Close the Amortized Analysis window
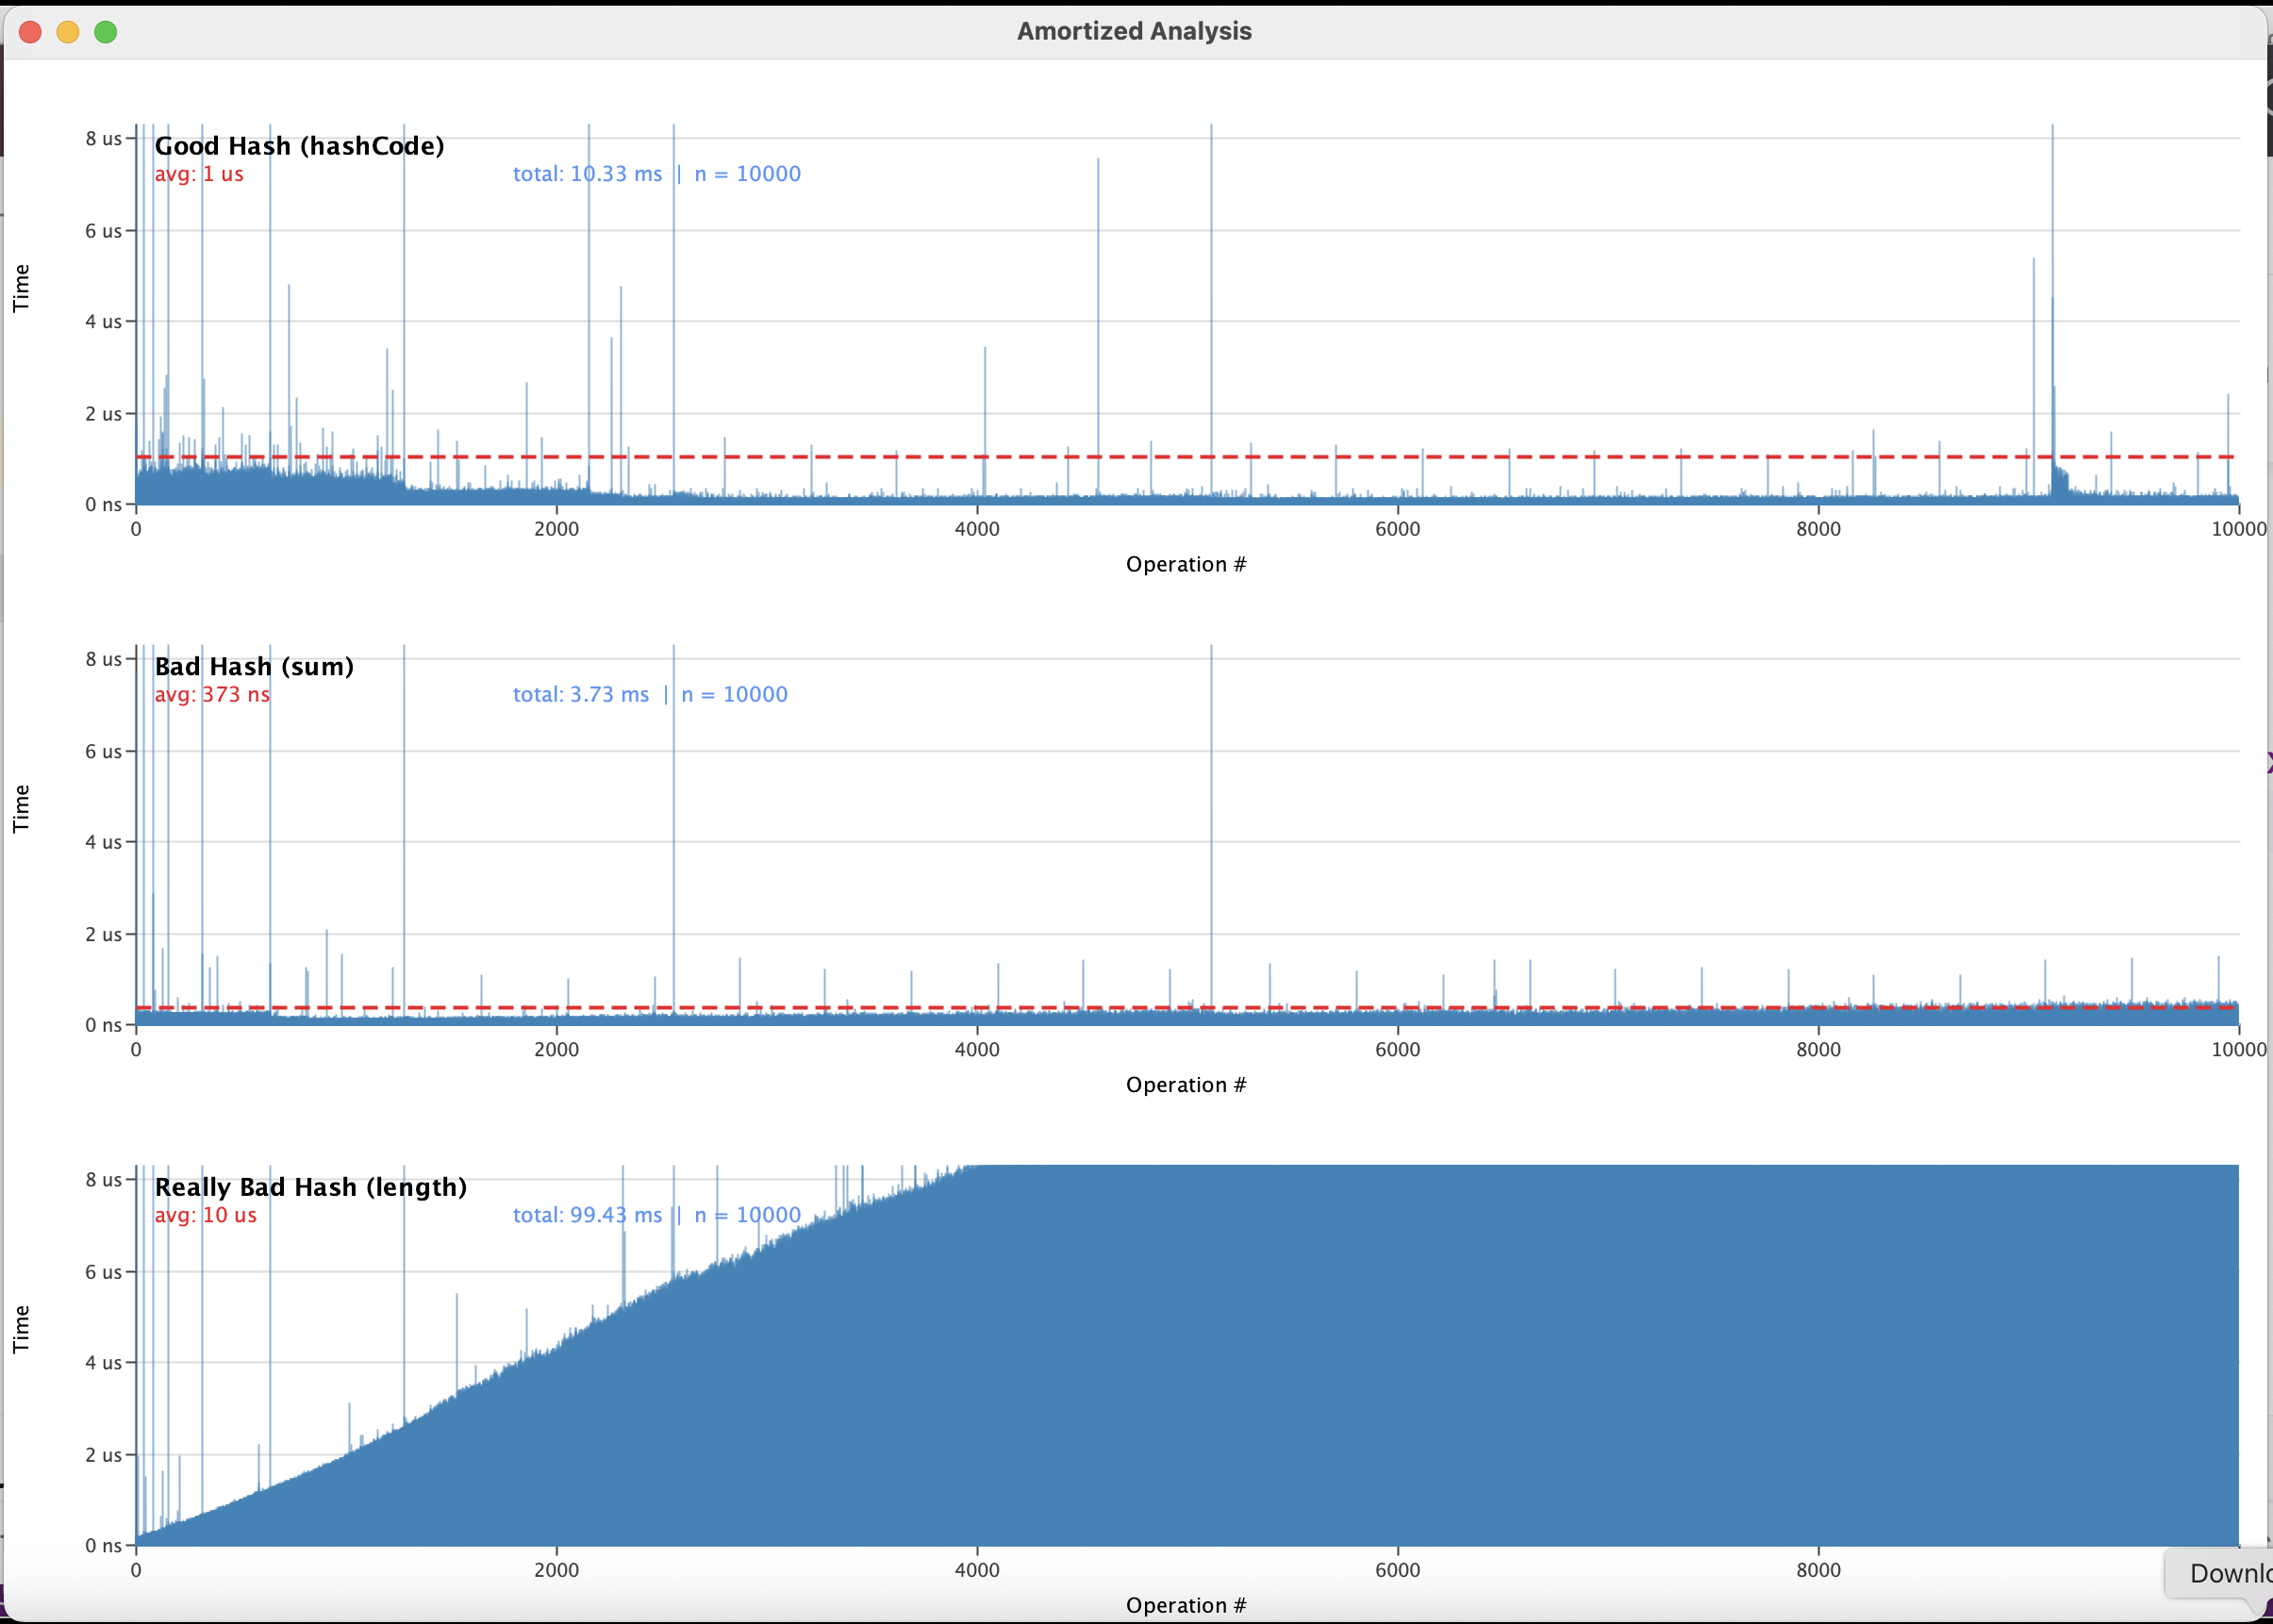Viewport: 2273px width, 1624px height. point(30,32)
